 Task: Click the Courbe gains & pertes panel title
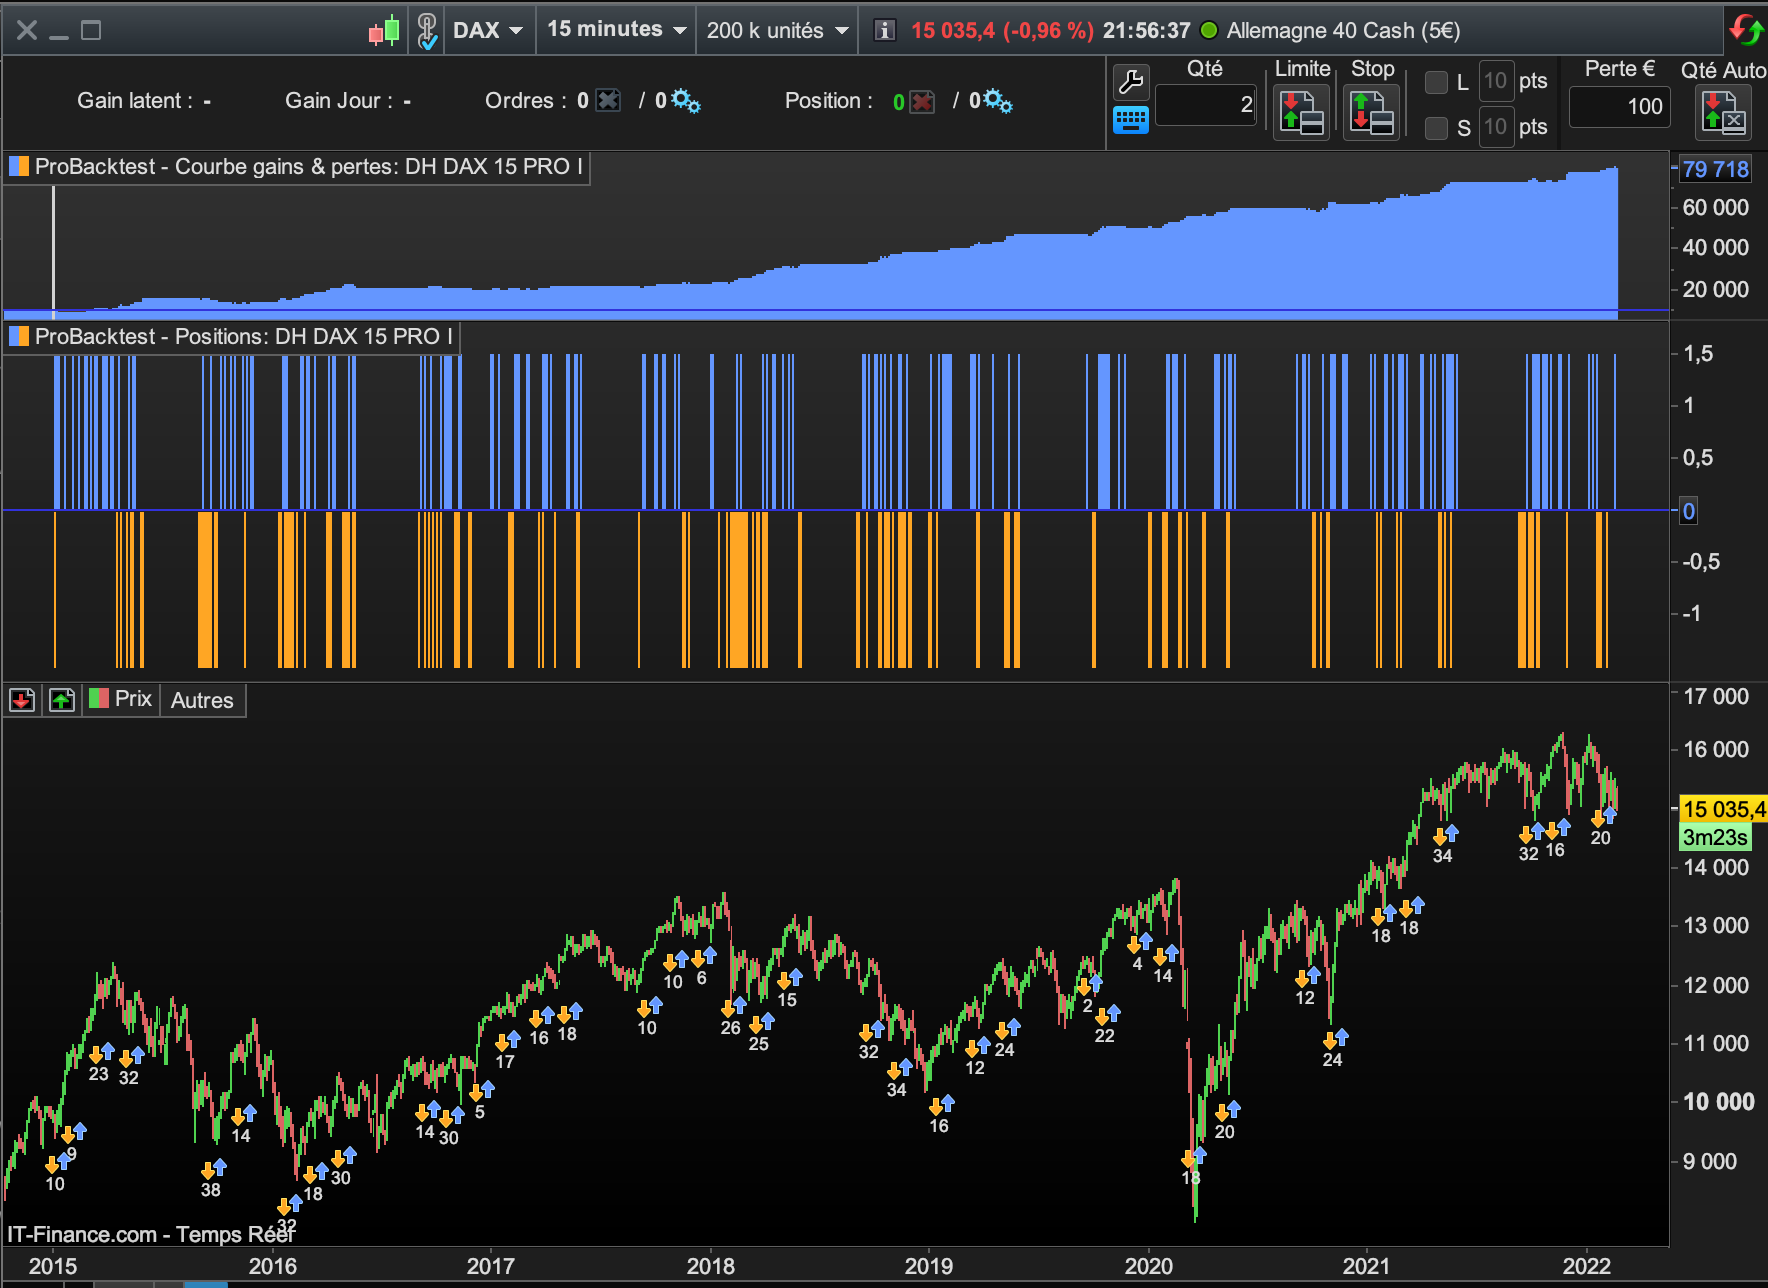(308, 166)
